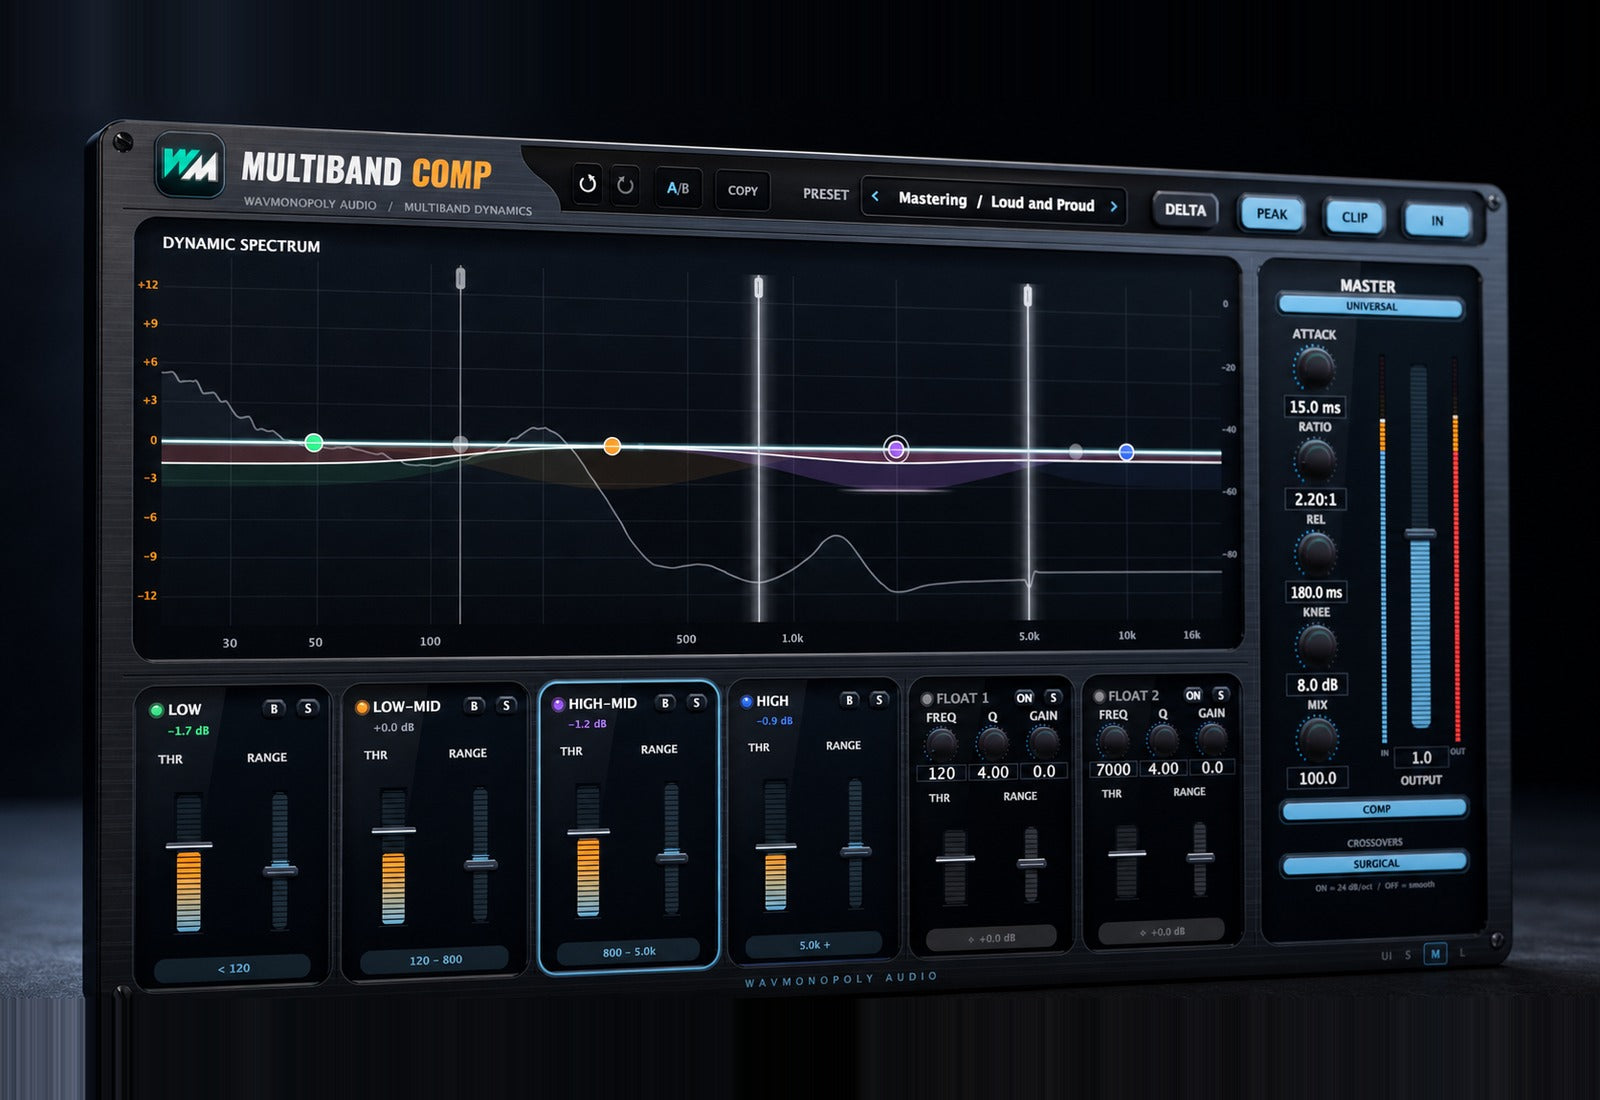Click the master RATIO knob

tap(1315, 460)
